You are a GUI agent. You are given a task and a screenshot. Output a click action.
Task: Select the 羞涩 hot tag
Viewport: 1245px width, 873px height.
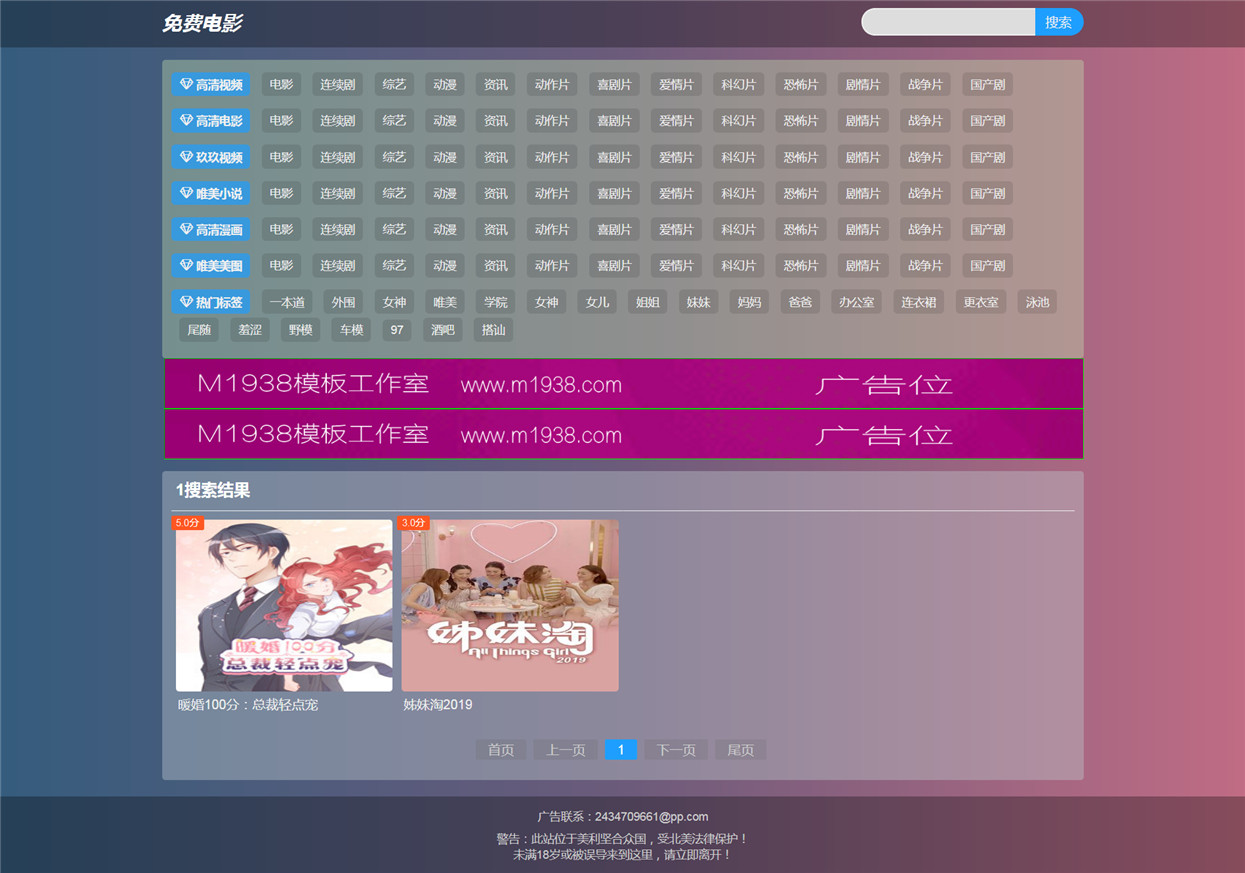point(250,330)
